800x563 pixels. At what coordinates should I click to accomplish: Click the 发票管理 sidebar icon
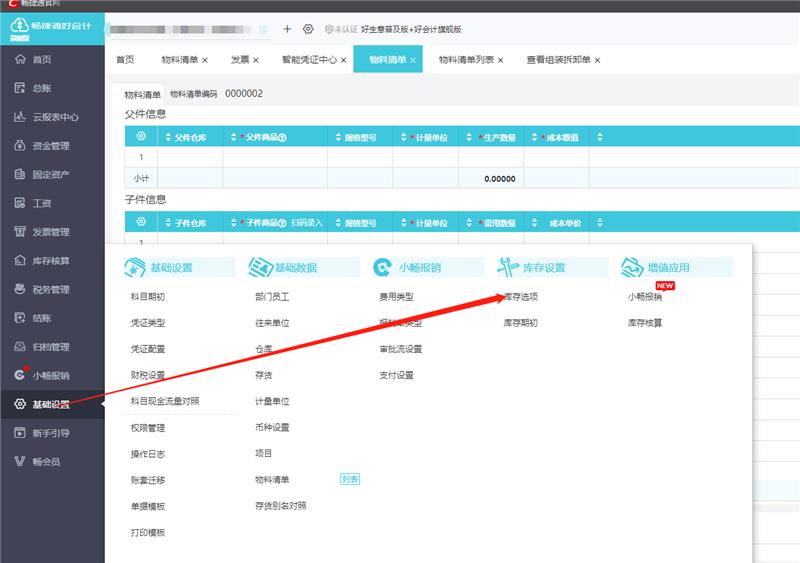[19, 232]
